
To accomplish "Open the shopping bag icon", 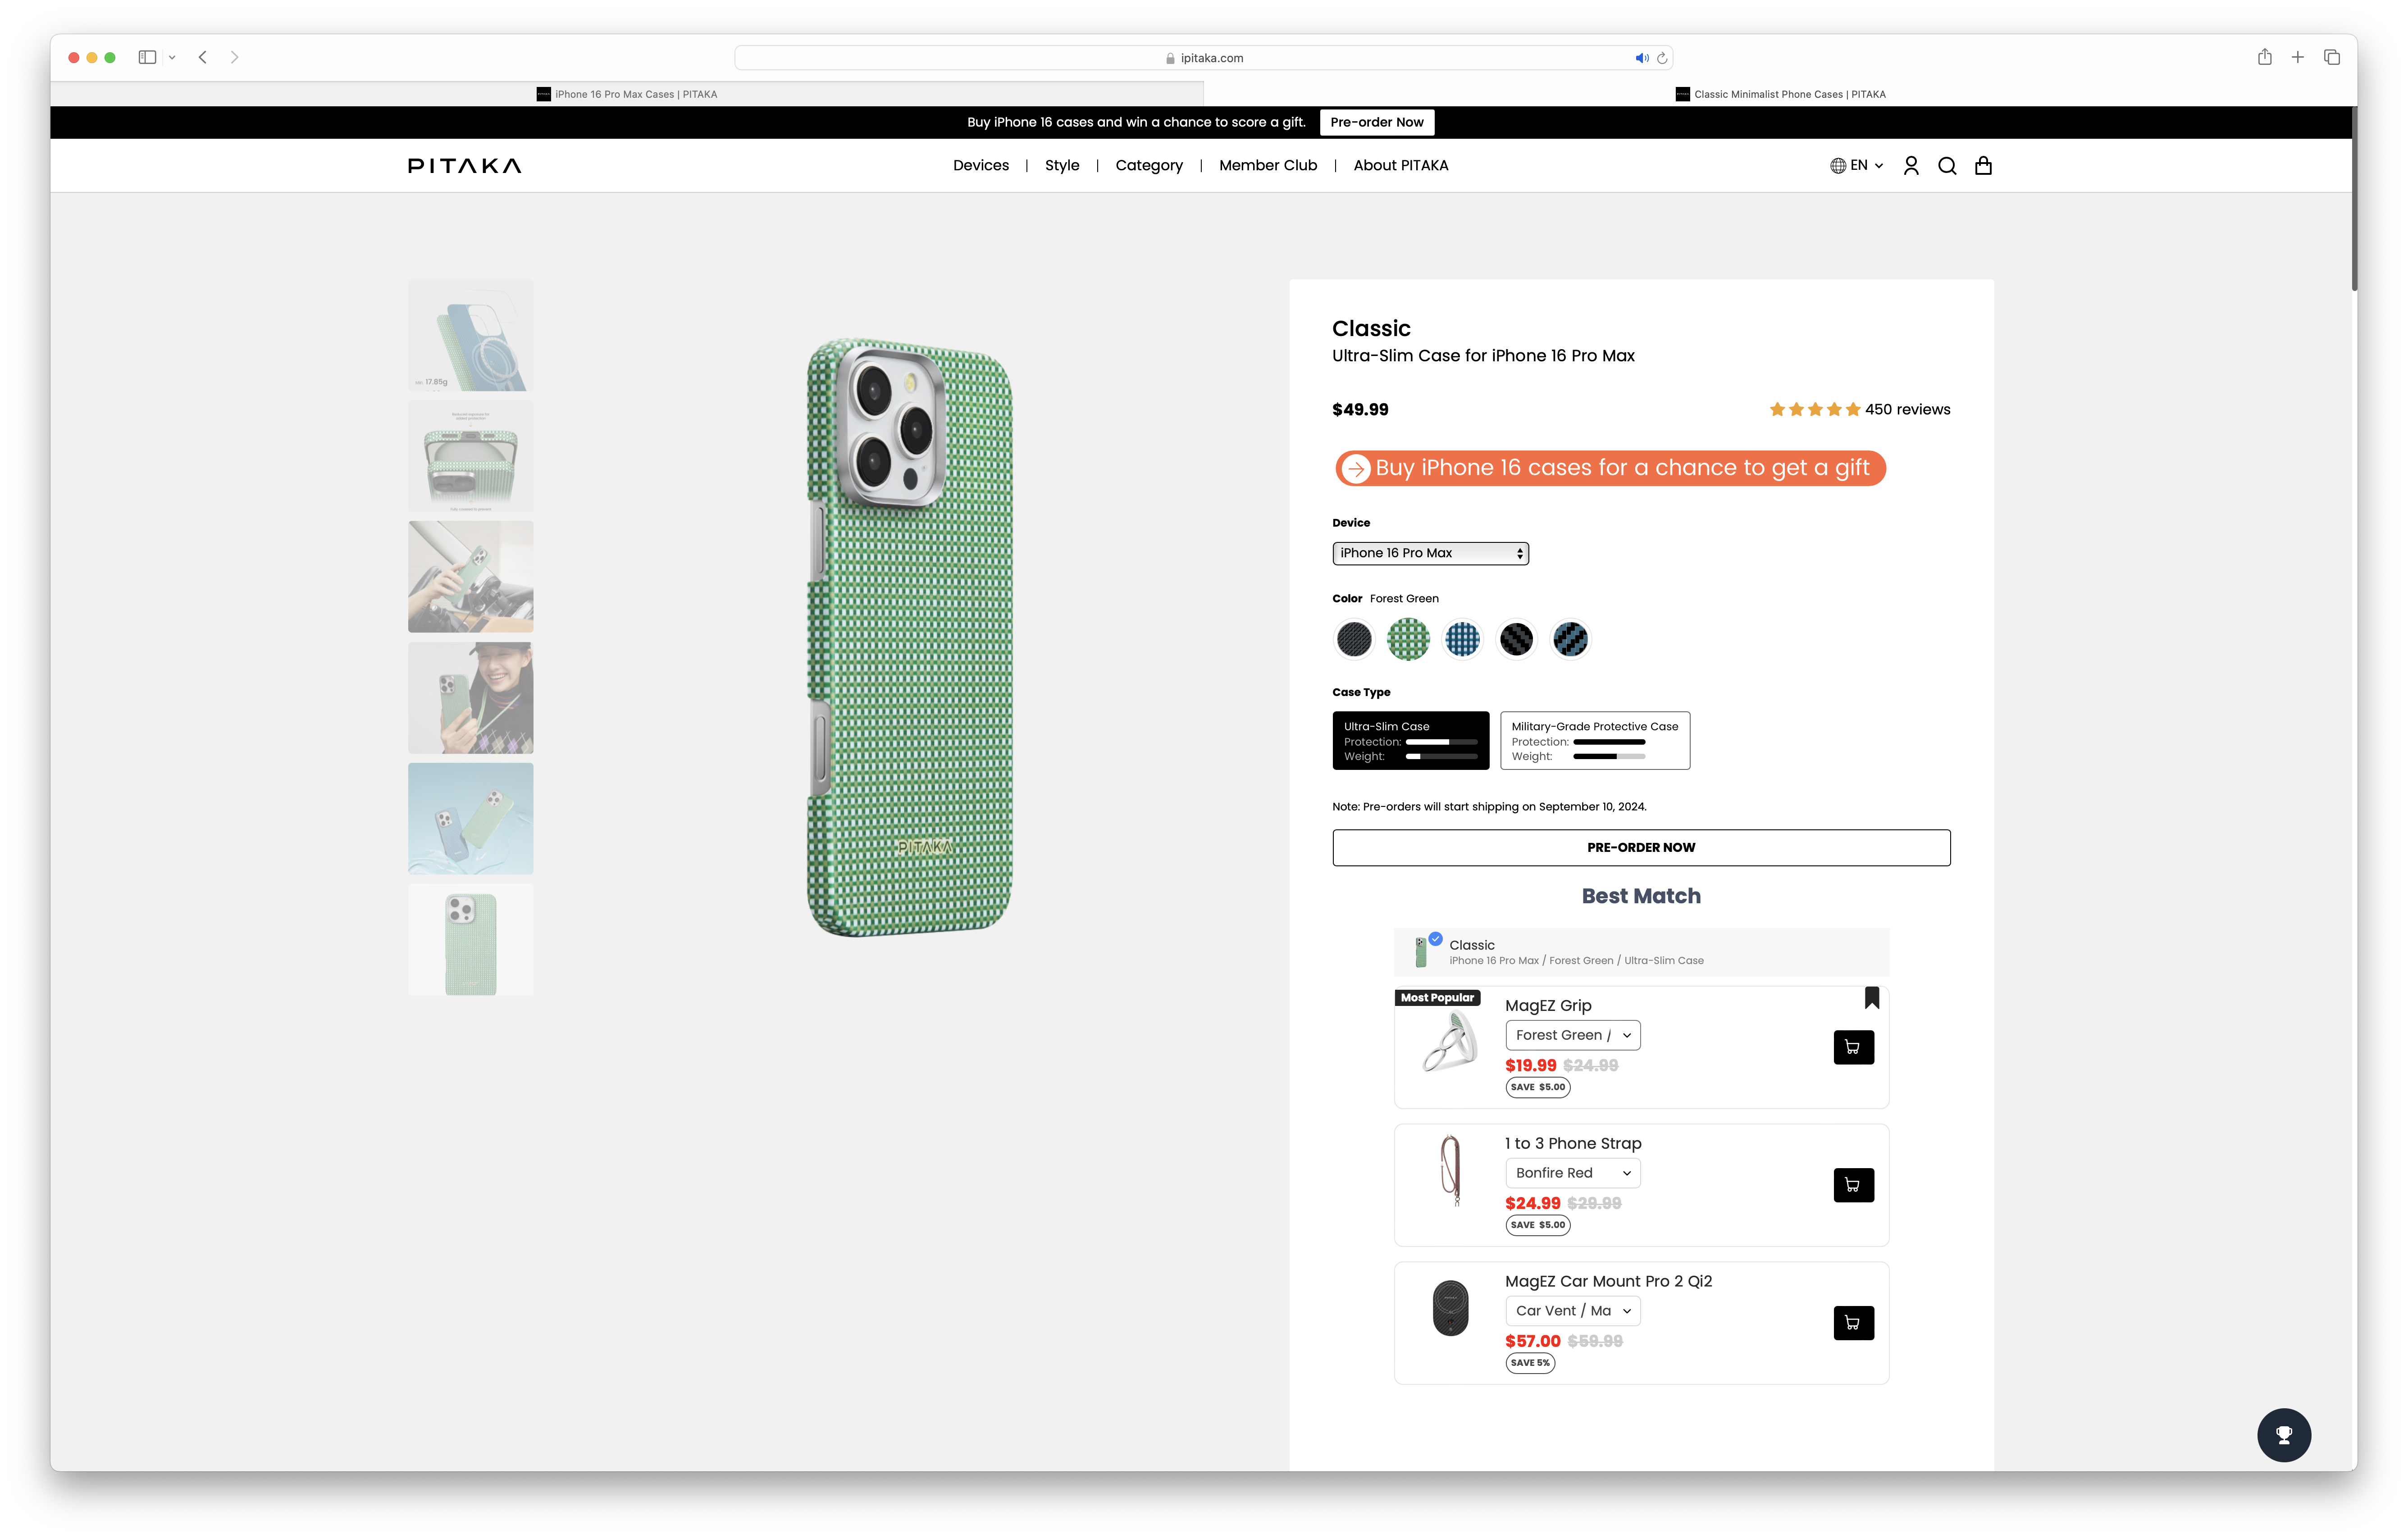I will click(1983, 166).
